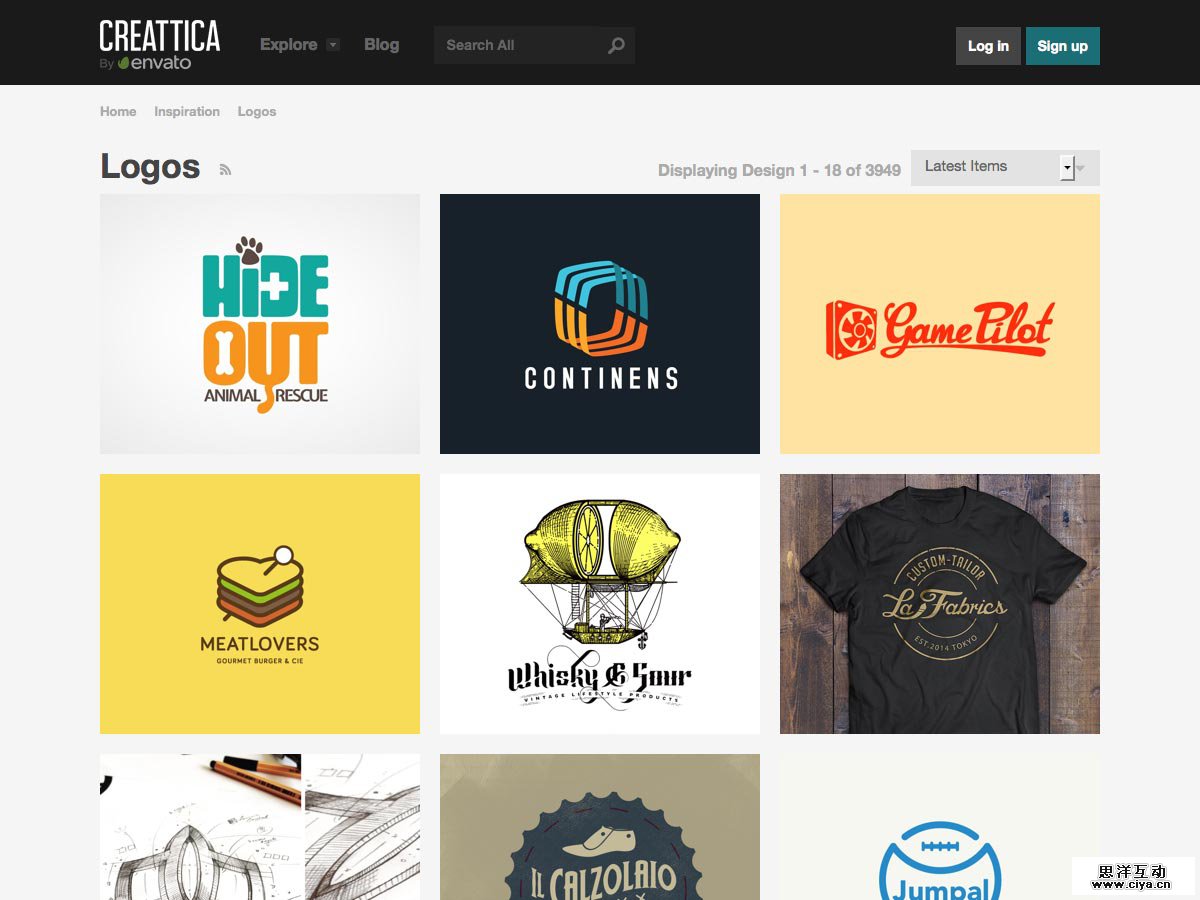Click inside the Search All field
The width and height of the screenshot is (1200, 900).
click(510, 45)
